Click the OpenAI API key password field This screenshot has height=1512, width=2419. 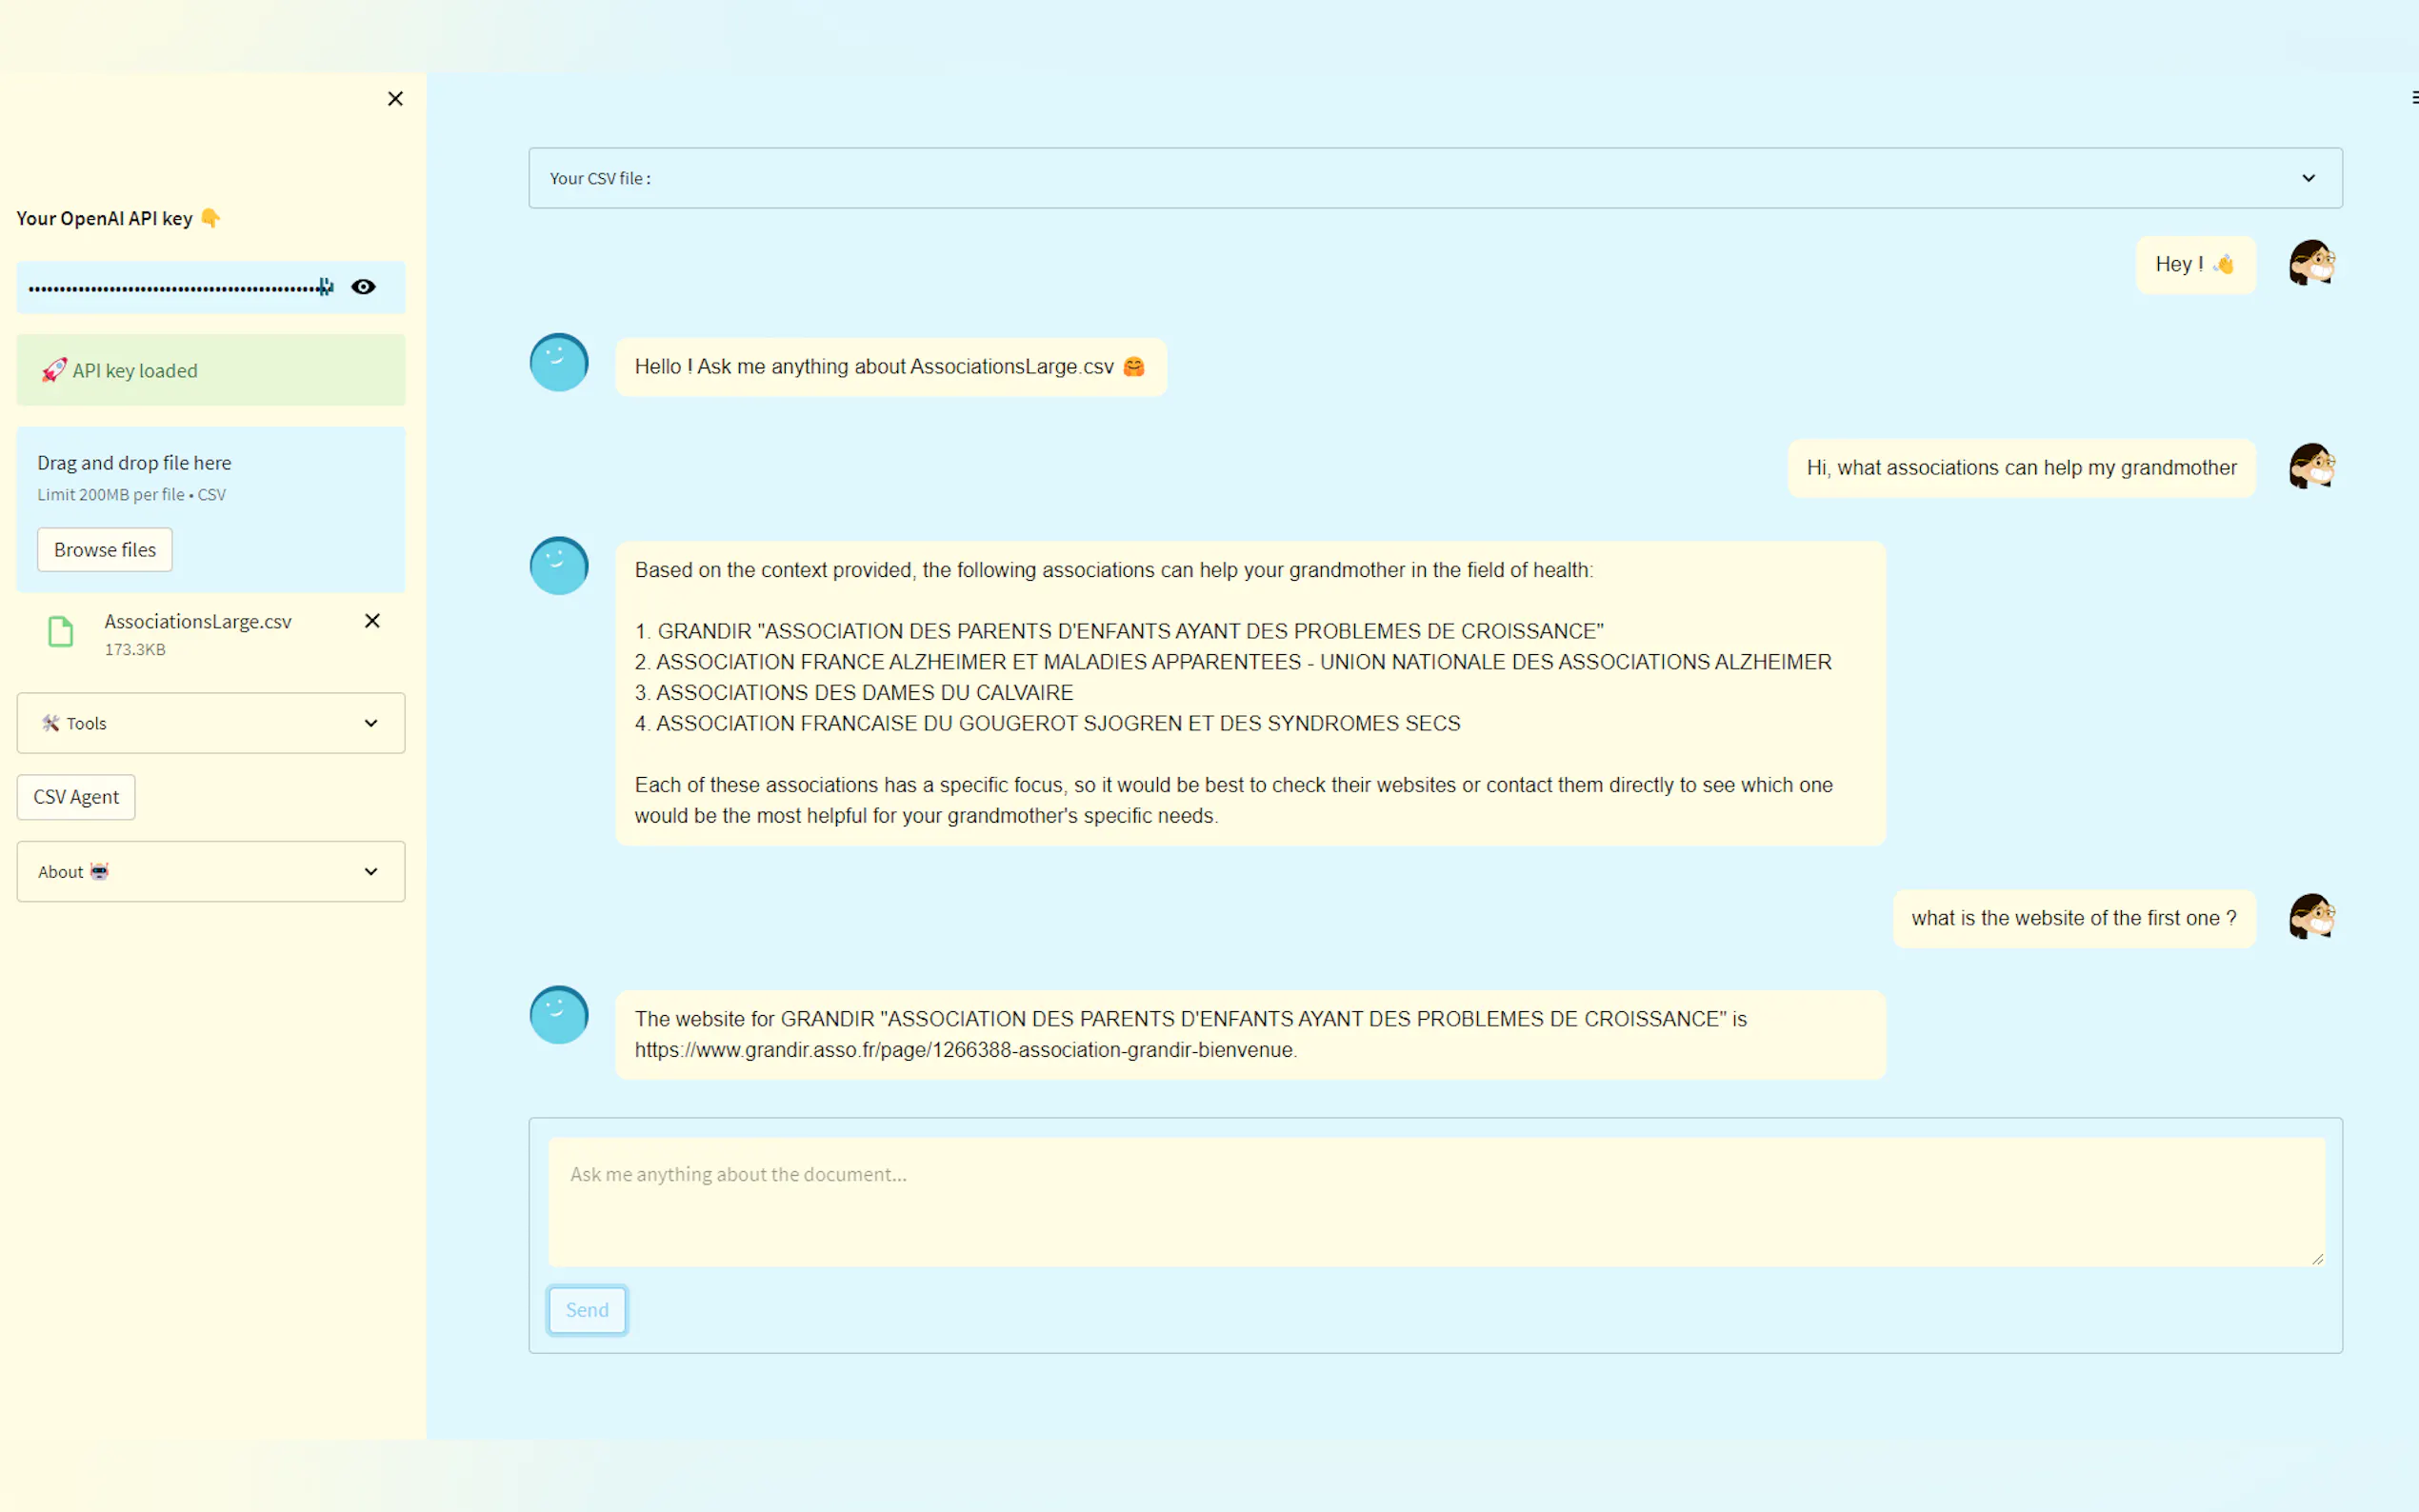(x=175, y=288)
